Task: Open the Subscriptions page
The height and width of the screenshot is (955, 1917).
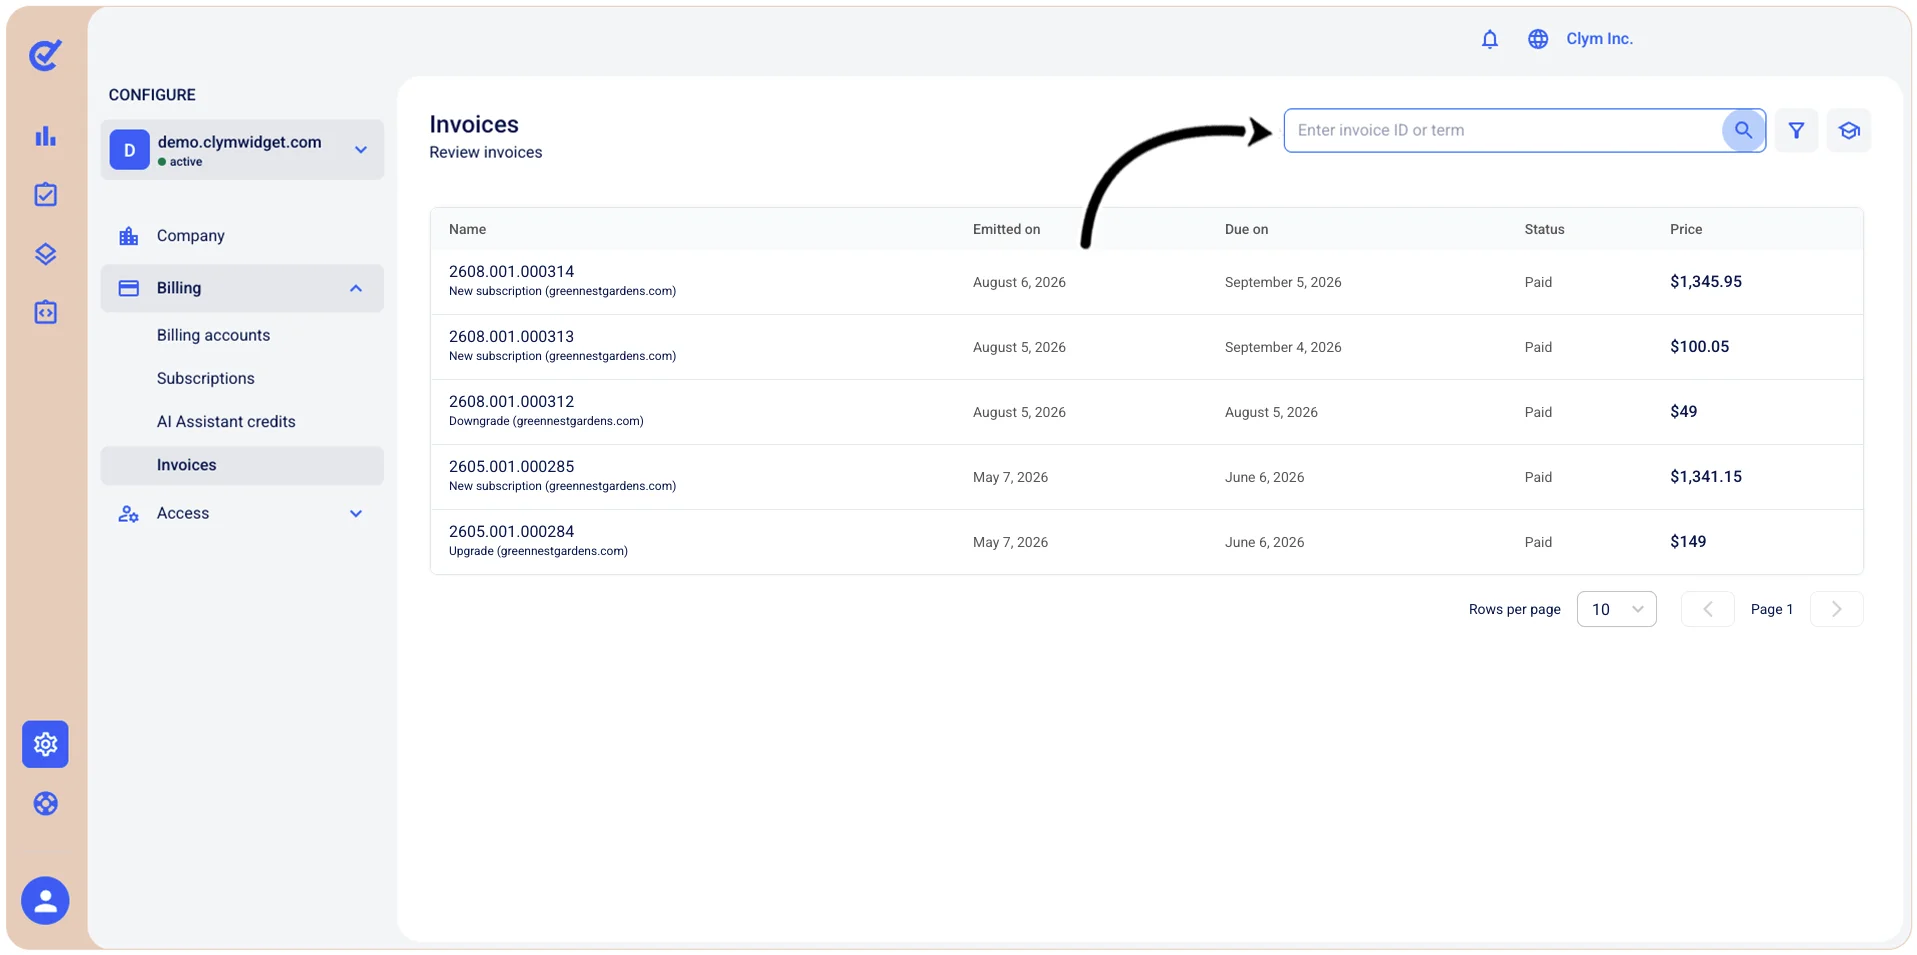Action: click(x=206, y=378)
